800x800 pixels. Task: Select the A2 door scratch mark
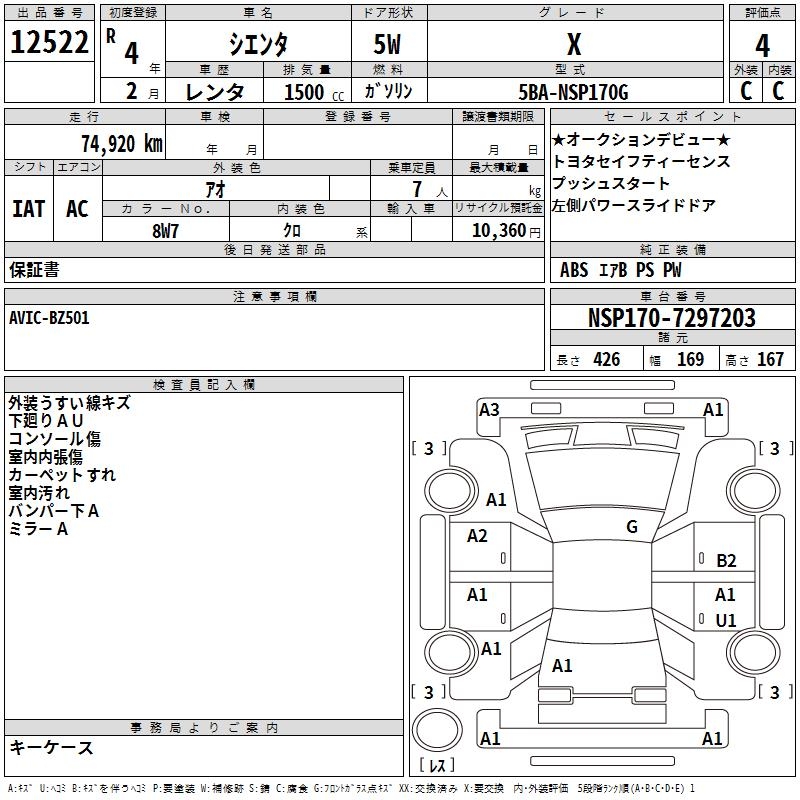coord(477,536)
